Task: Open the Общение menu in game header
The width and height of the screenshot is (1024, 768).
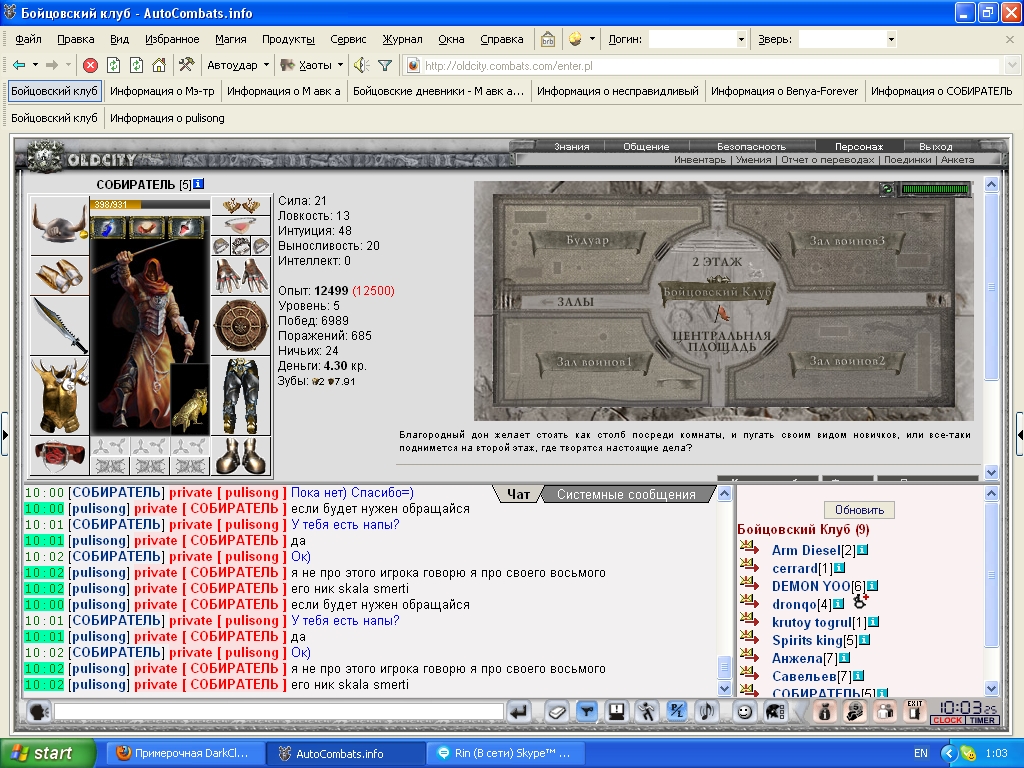Action: click(645, 146)
